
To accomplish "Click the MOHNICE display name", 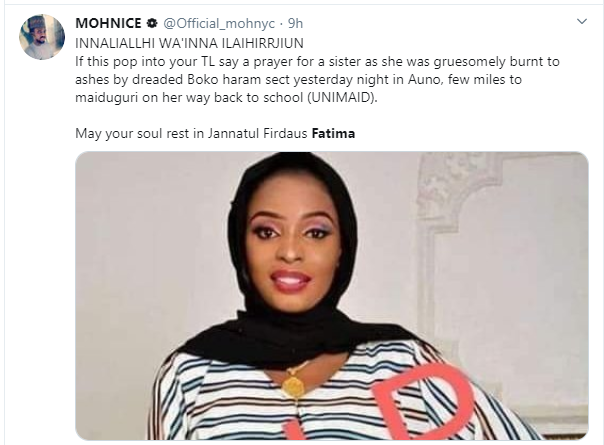I will [107, 21].
